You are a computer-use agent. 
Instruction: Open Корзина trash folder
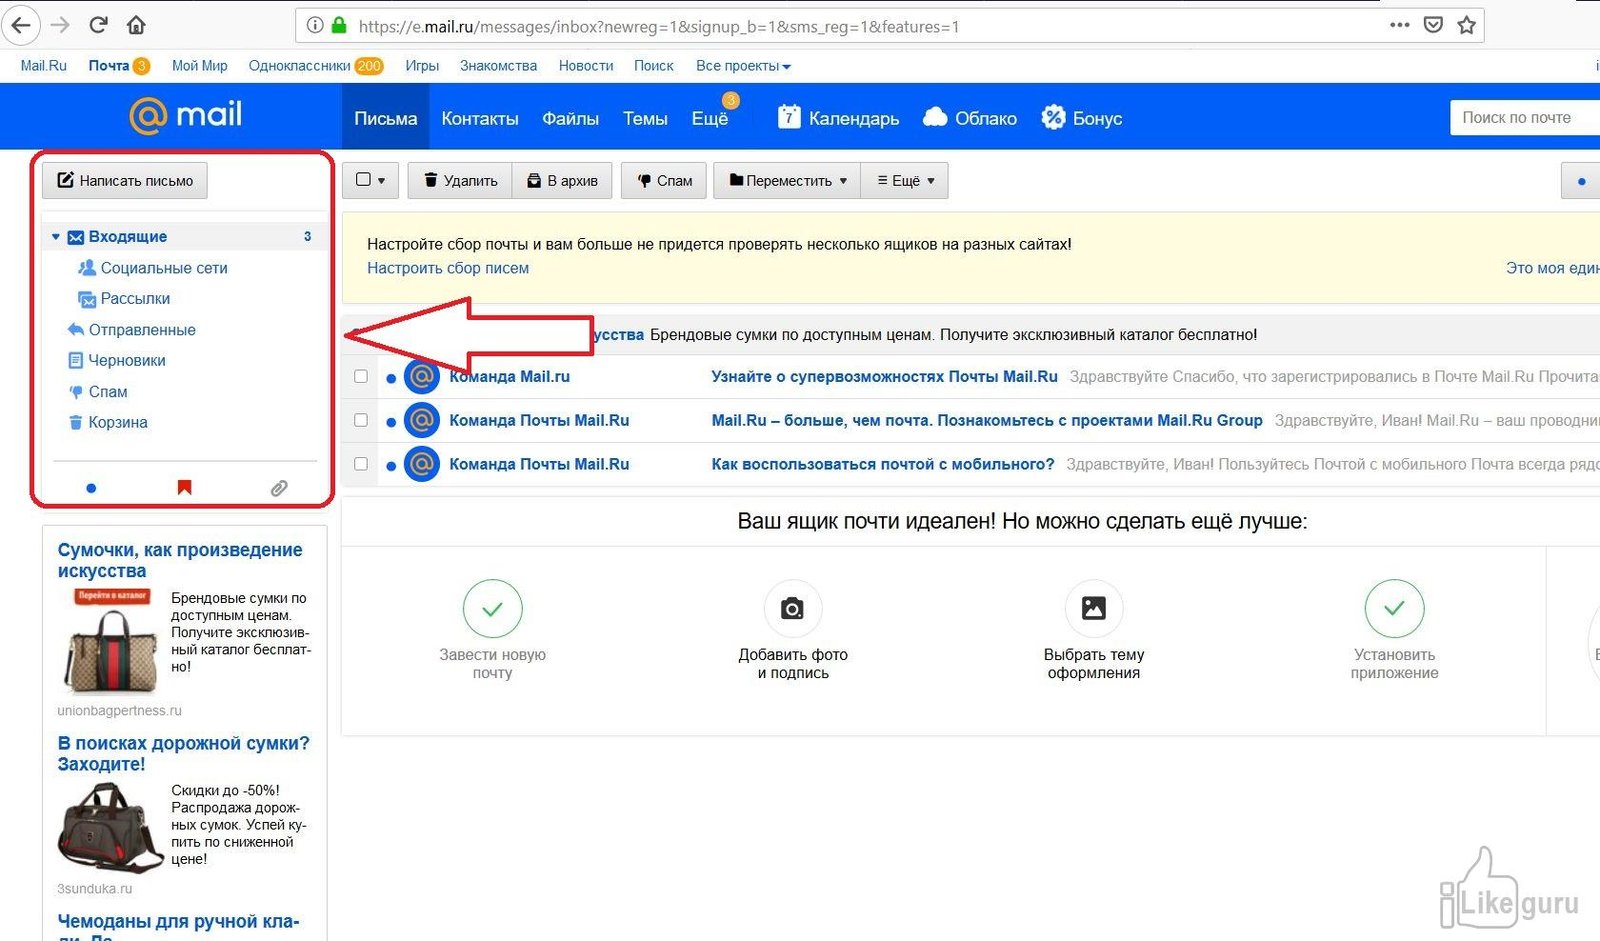[x=117, y=422]
